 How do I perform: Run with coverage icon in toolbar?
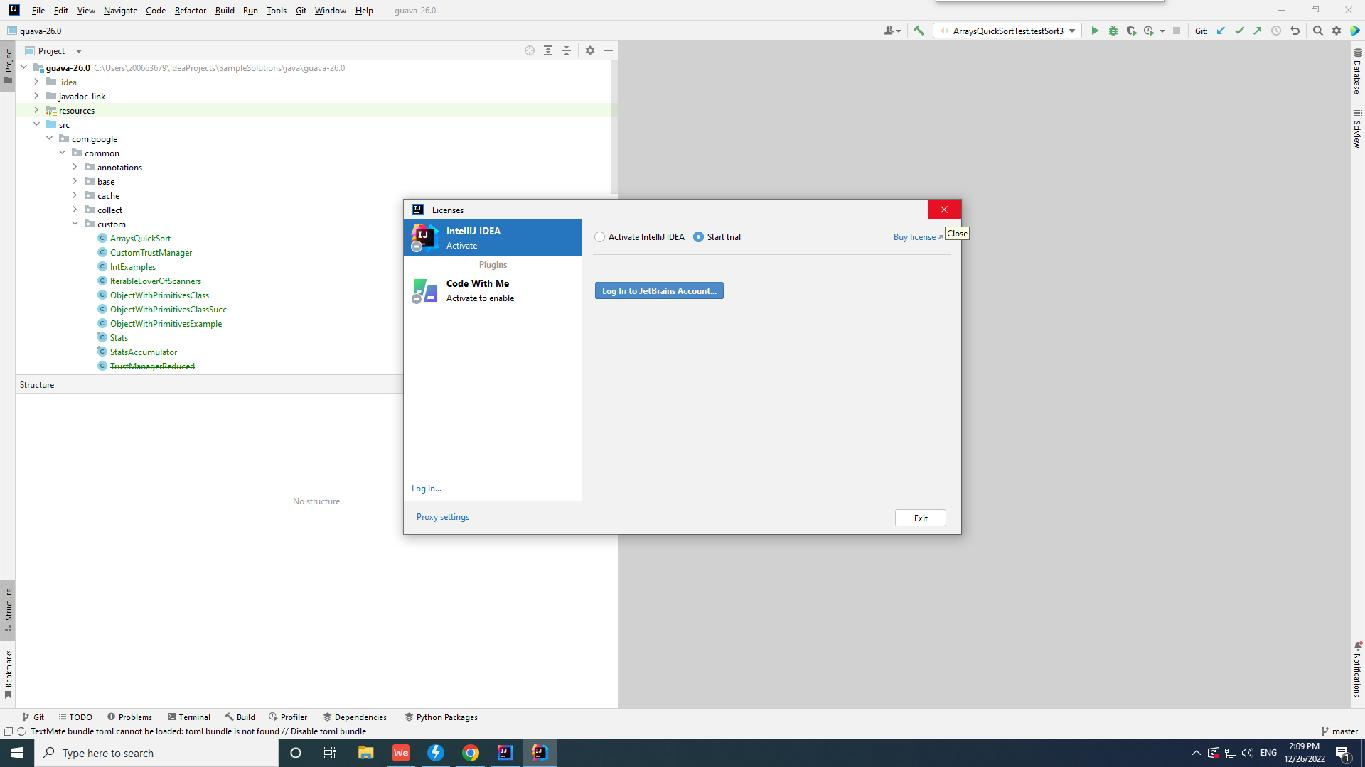coord(1131,31)
